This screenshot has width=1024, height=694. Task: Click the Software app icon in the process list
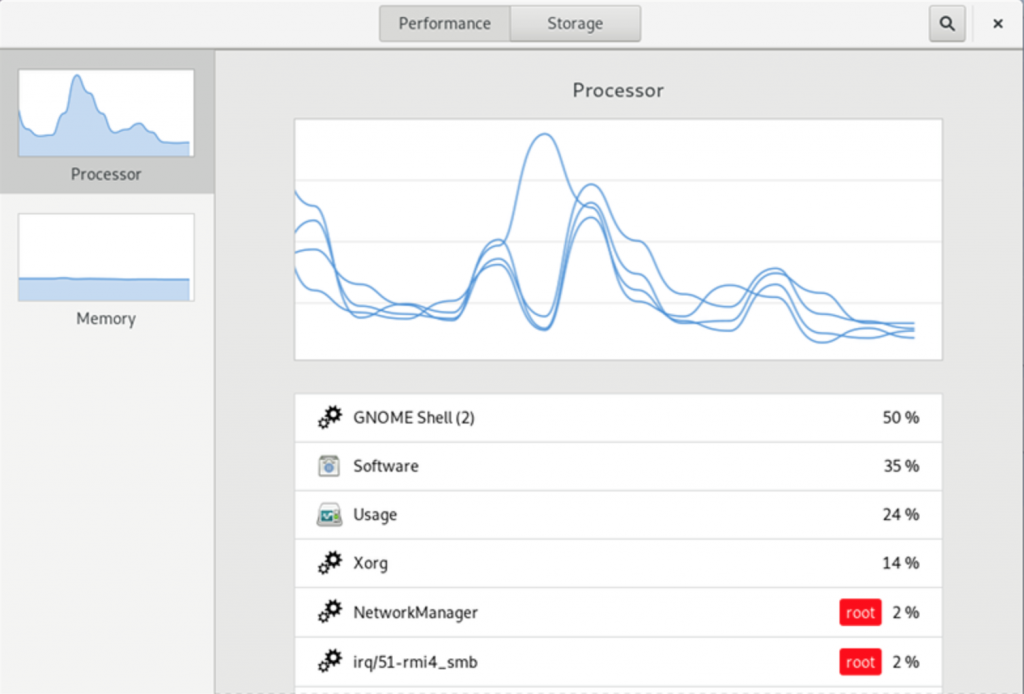[x=329, y=466]
